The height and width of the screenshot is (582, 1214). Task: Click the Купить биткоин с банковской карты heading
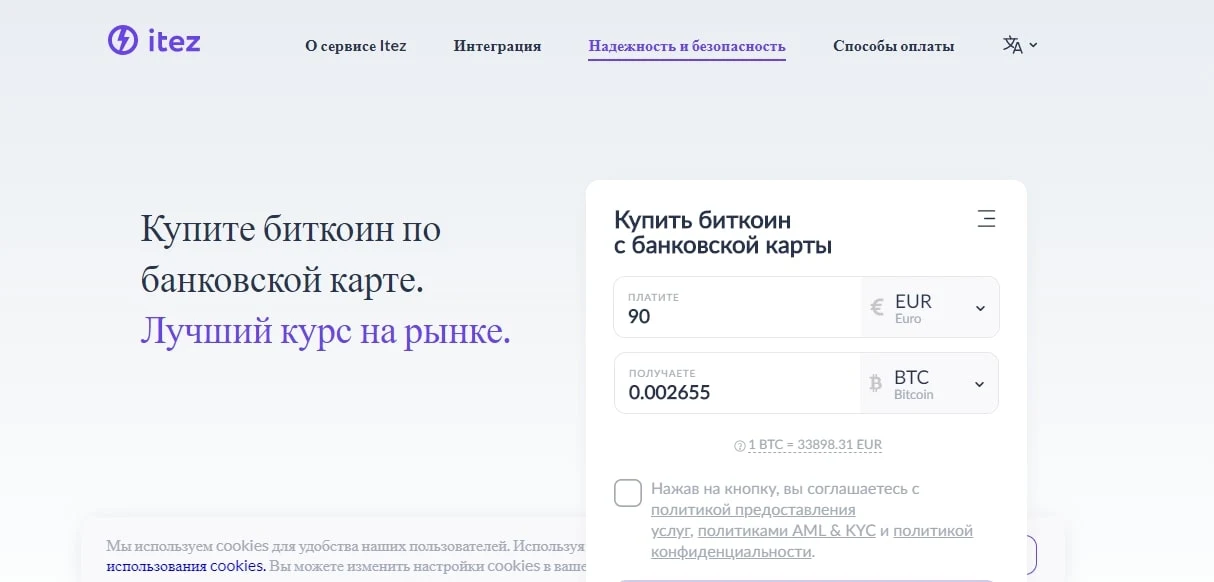[x=723, y=232]
